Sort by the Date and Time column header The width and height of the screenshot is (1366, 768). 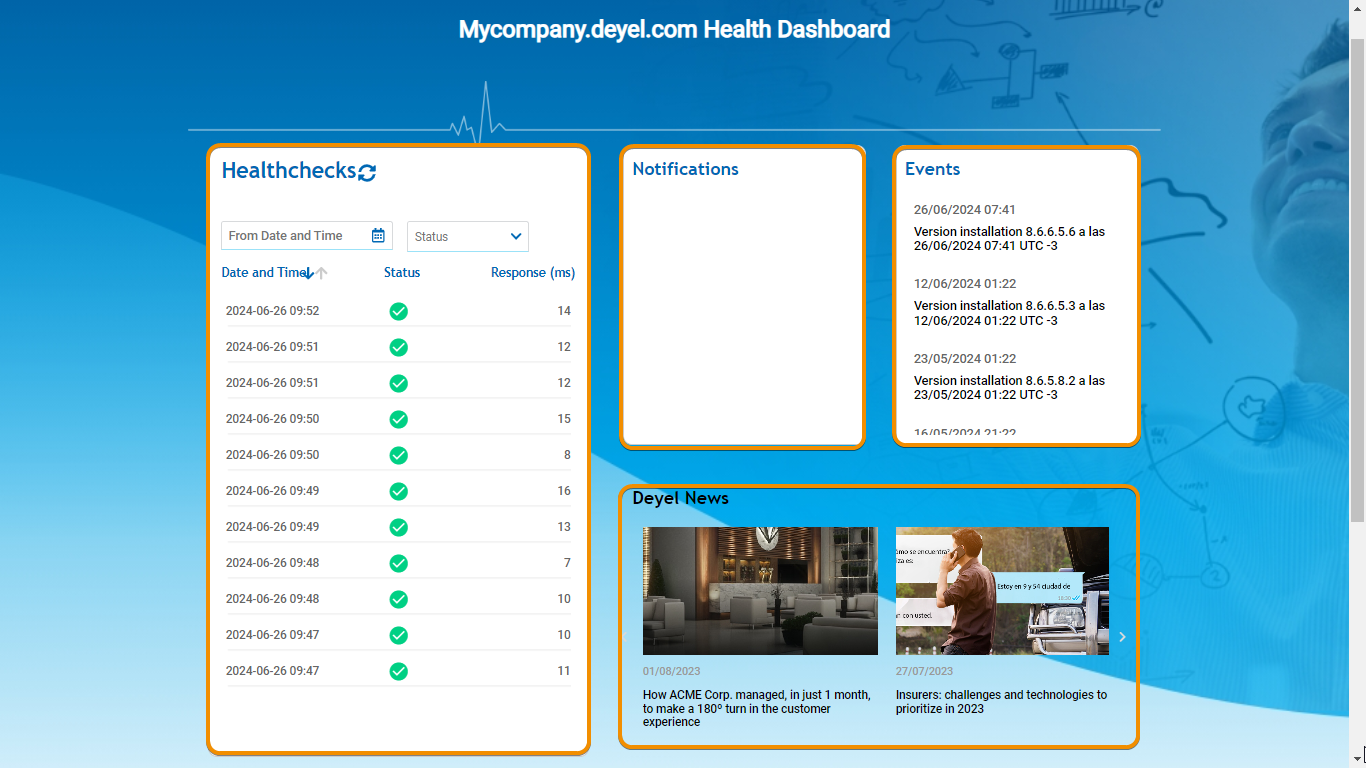tap(262, 272)
